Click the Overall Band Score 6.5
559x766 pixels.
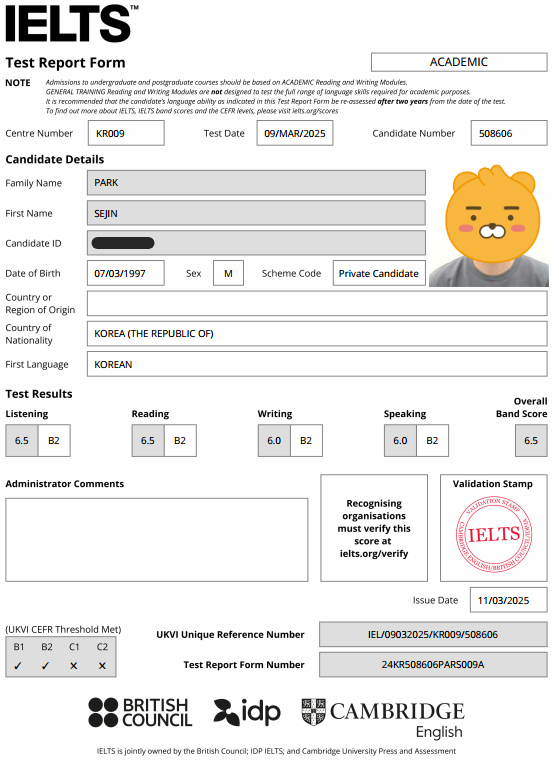531,441
